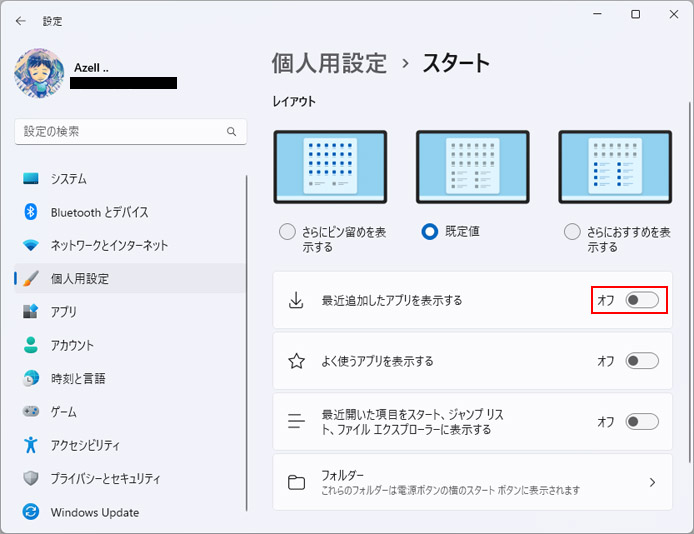Viewport: 694px width, 534px height.
Task: Enable 最近開いた項目 toggle switch
Action: tap(642, 422)
